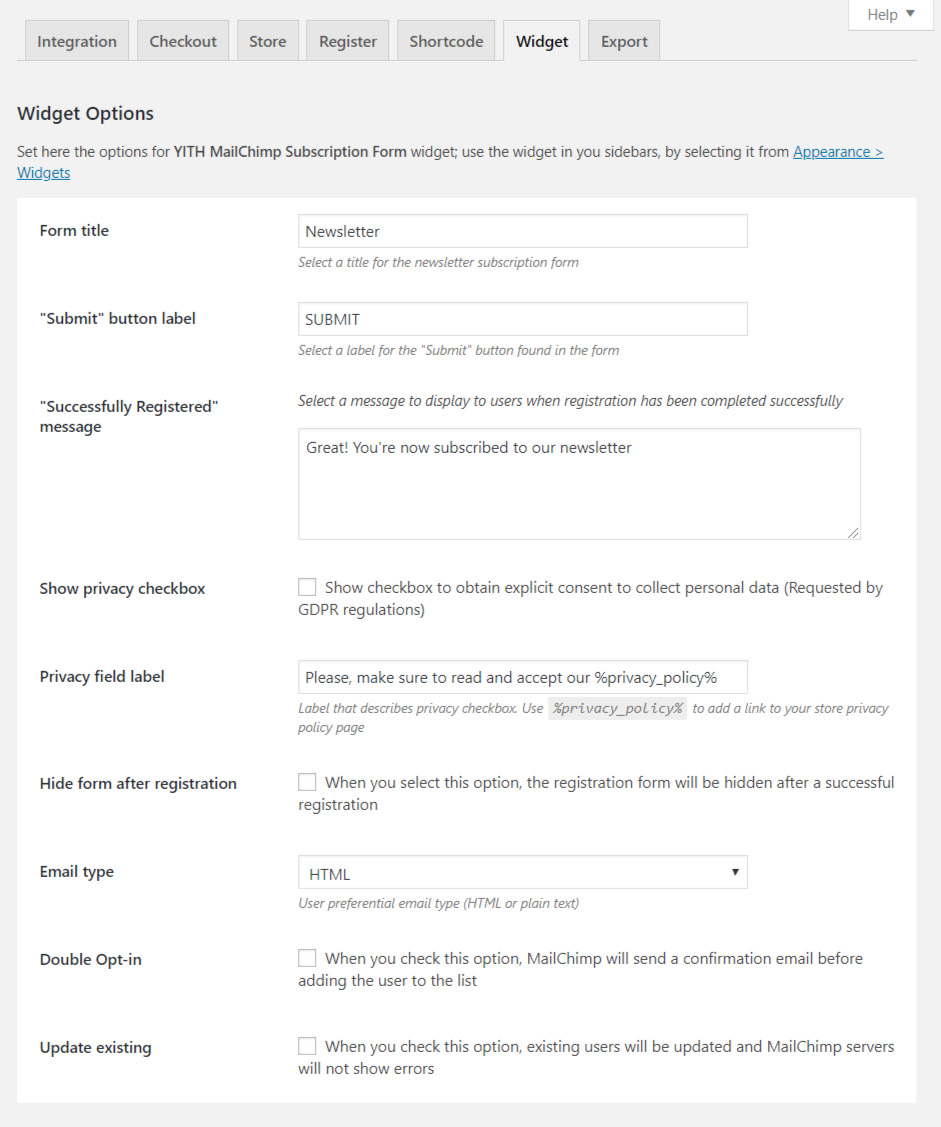
Task: Click the Privacy field label input
Action: (523, 677)
